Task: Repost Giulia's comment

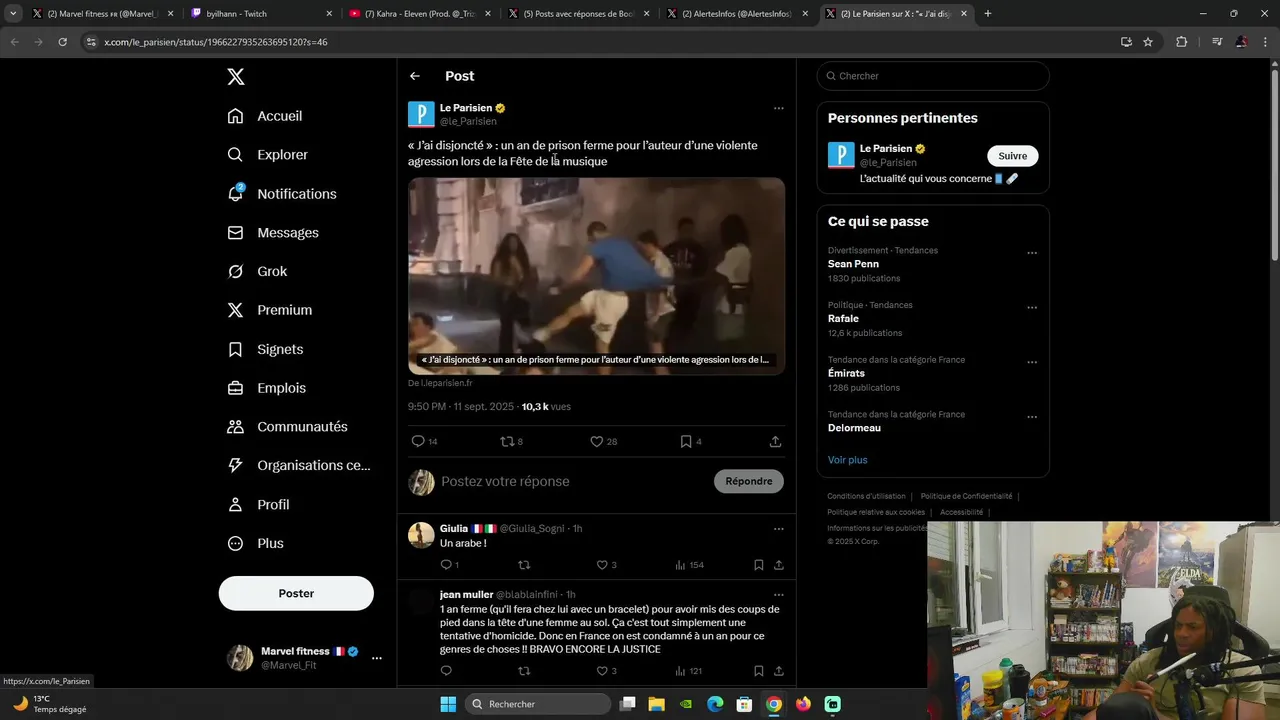Action: pos(524,565)
